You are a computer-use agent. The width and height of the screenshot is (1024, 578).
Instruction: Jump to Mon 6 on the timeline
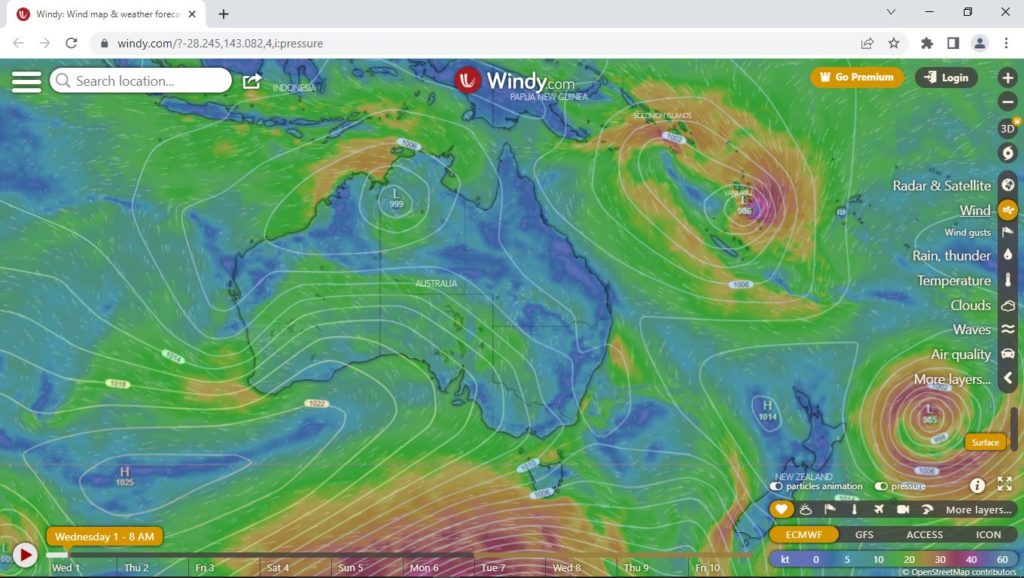pyautogui.click(x=424, y=568)
